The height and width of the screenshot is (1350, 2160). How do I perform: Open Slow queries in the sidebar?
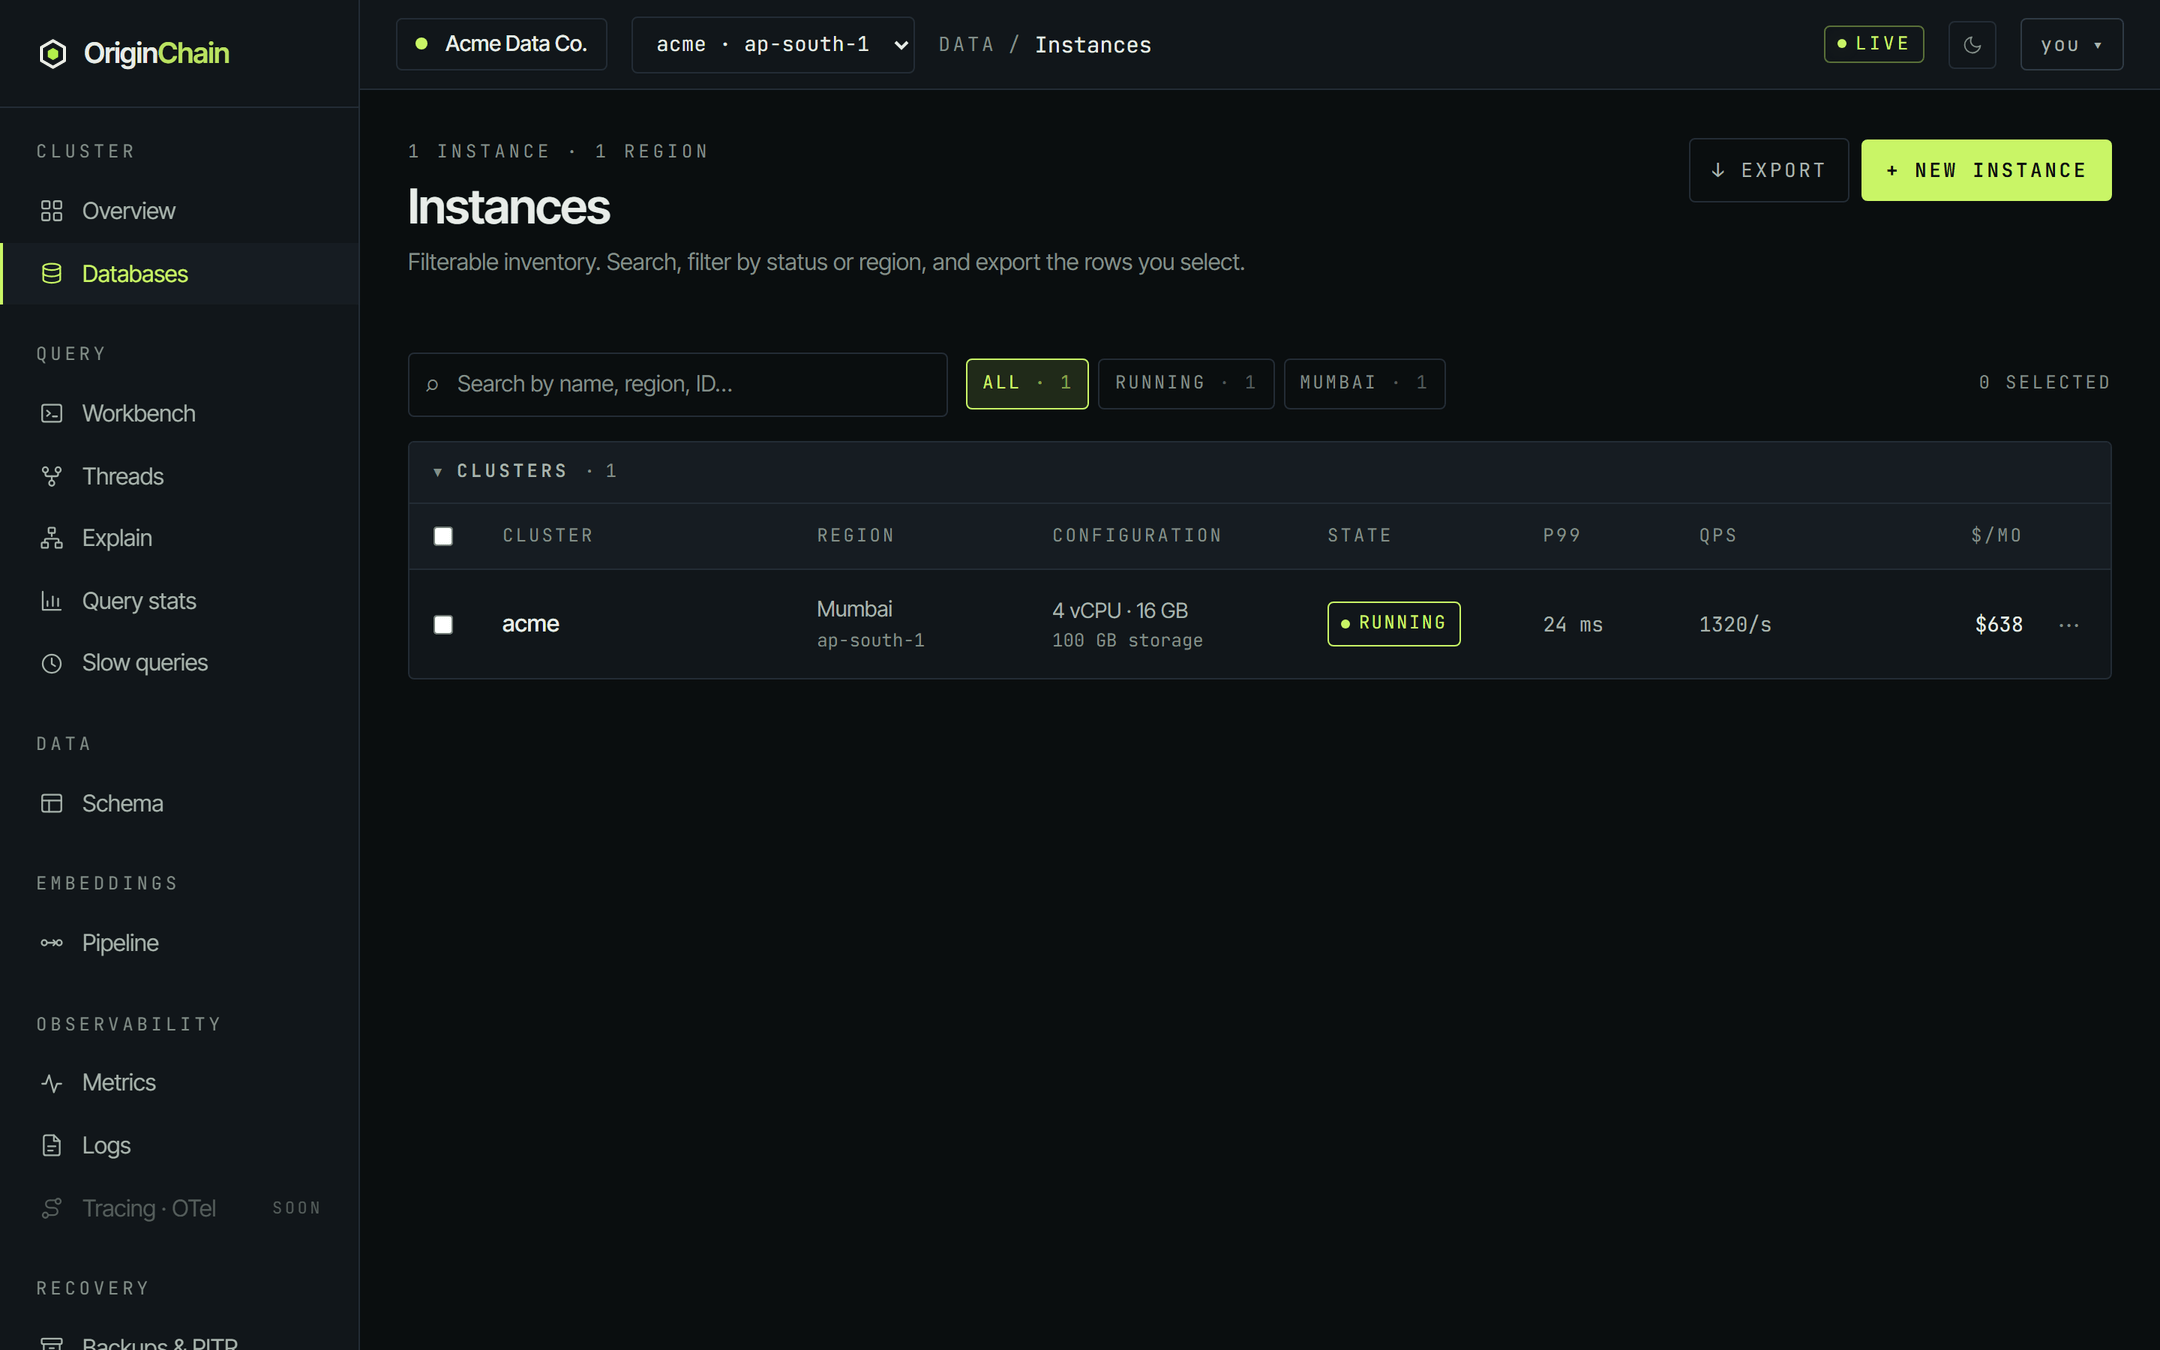(x=180, y=663)
